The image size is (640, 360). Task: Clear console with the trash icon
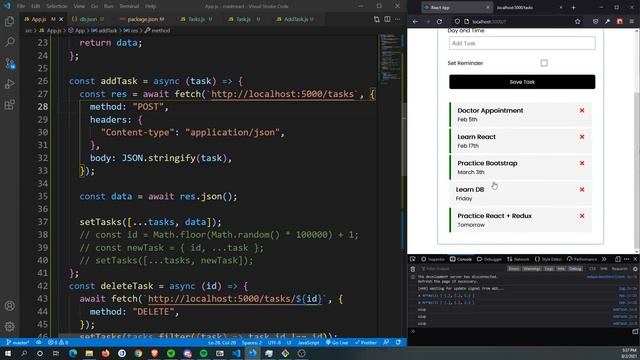413,269
